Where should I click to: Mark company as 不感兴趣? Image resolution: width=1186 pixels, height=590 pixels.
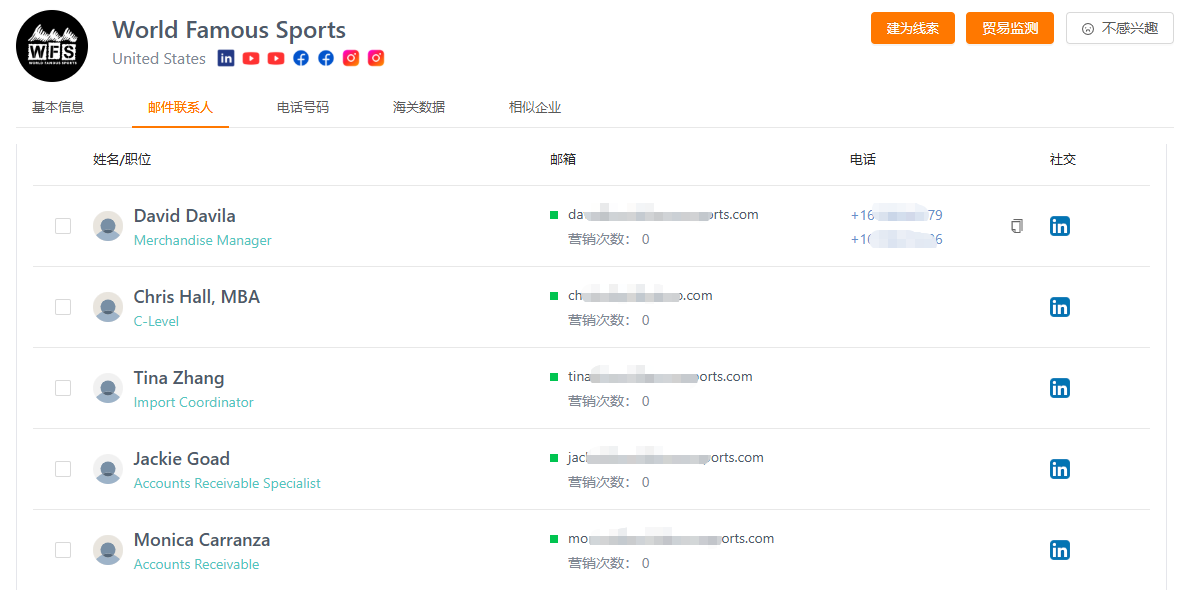click(1120, 28)
